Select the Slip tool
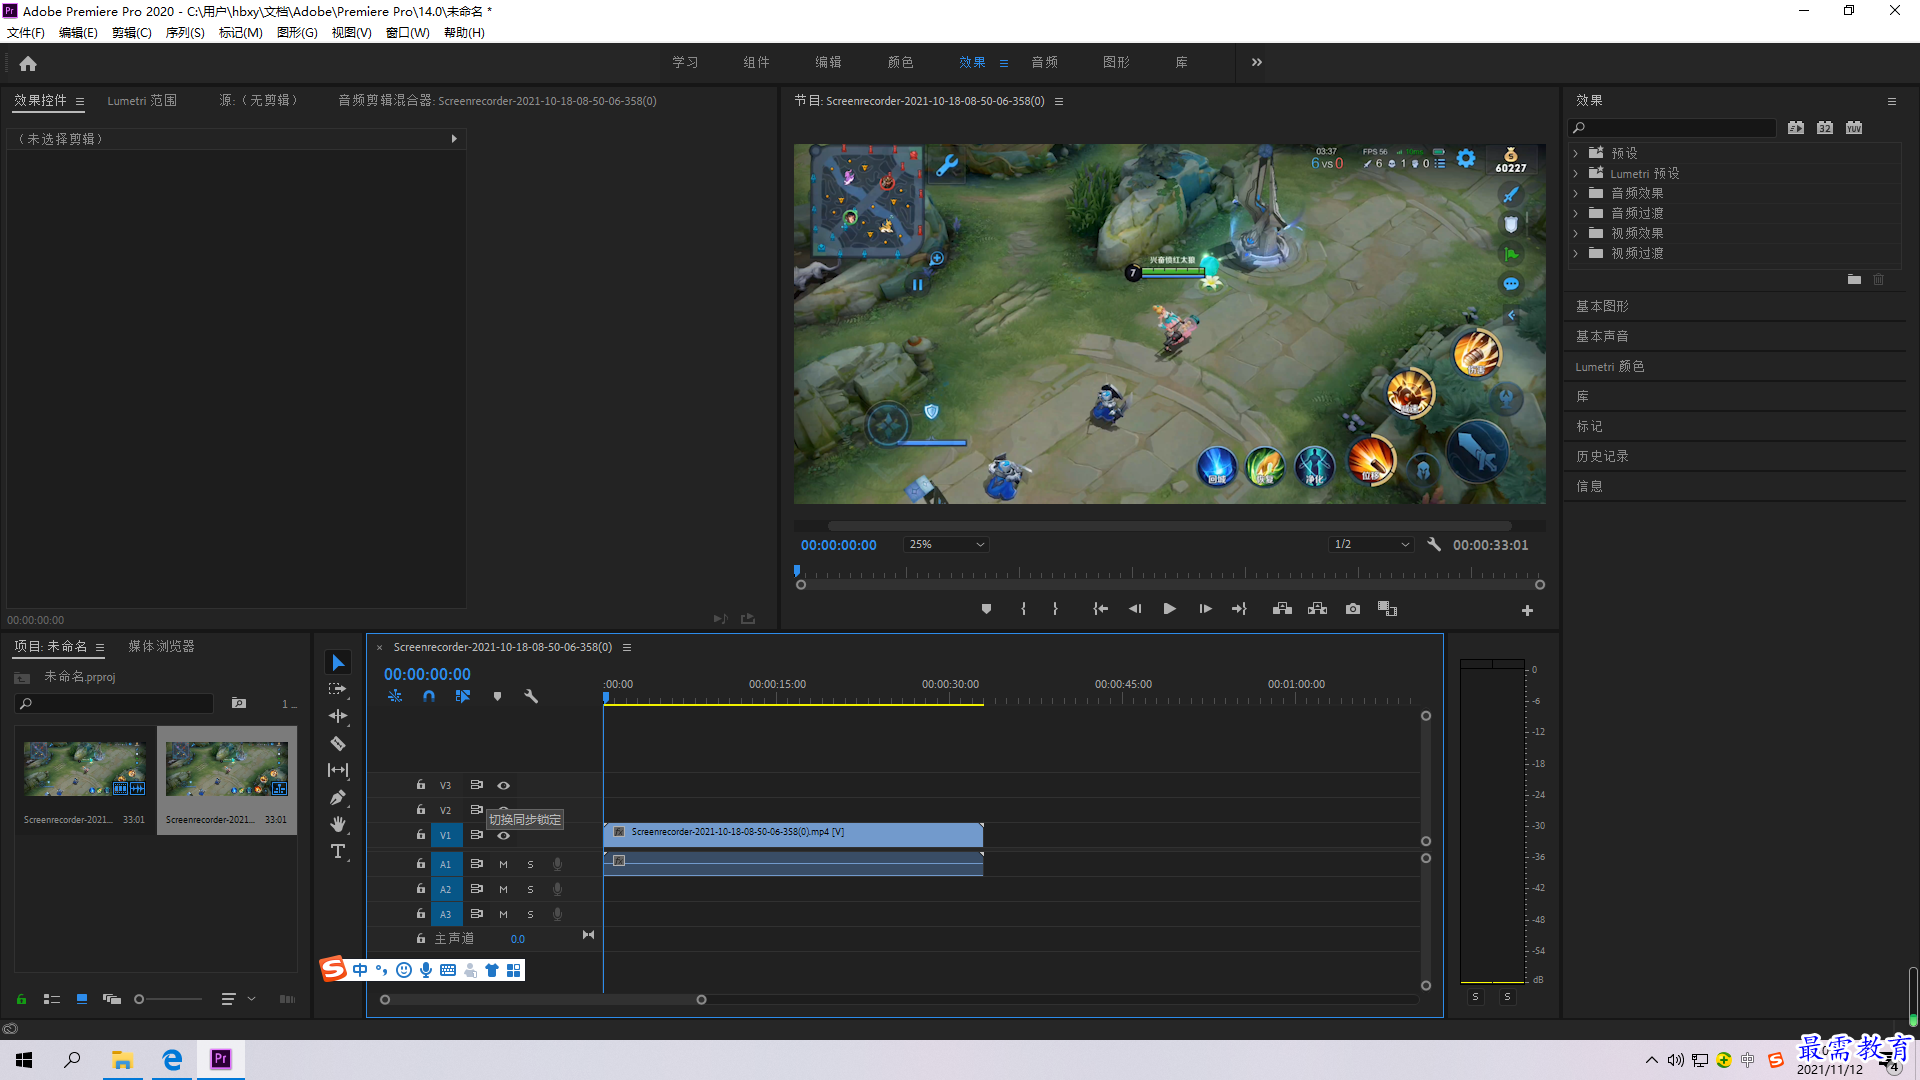 point(338,770)
